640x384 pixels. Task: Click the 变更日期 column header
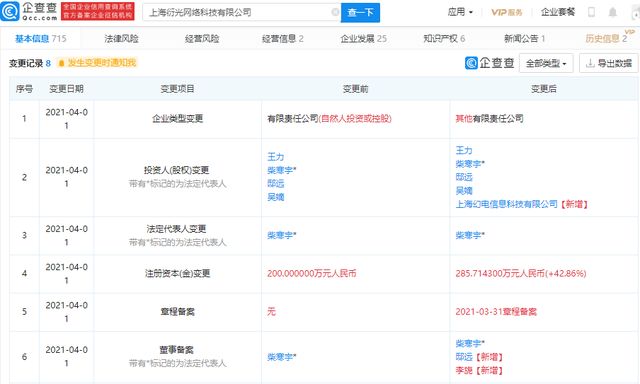67,89
